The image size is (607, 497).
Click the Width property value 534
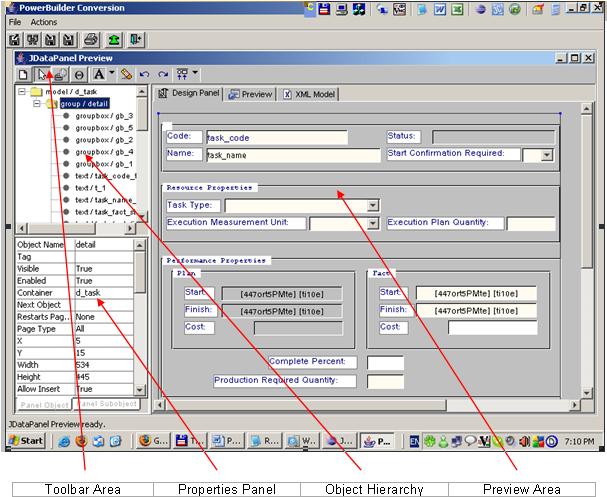coord(104,365)
